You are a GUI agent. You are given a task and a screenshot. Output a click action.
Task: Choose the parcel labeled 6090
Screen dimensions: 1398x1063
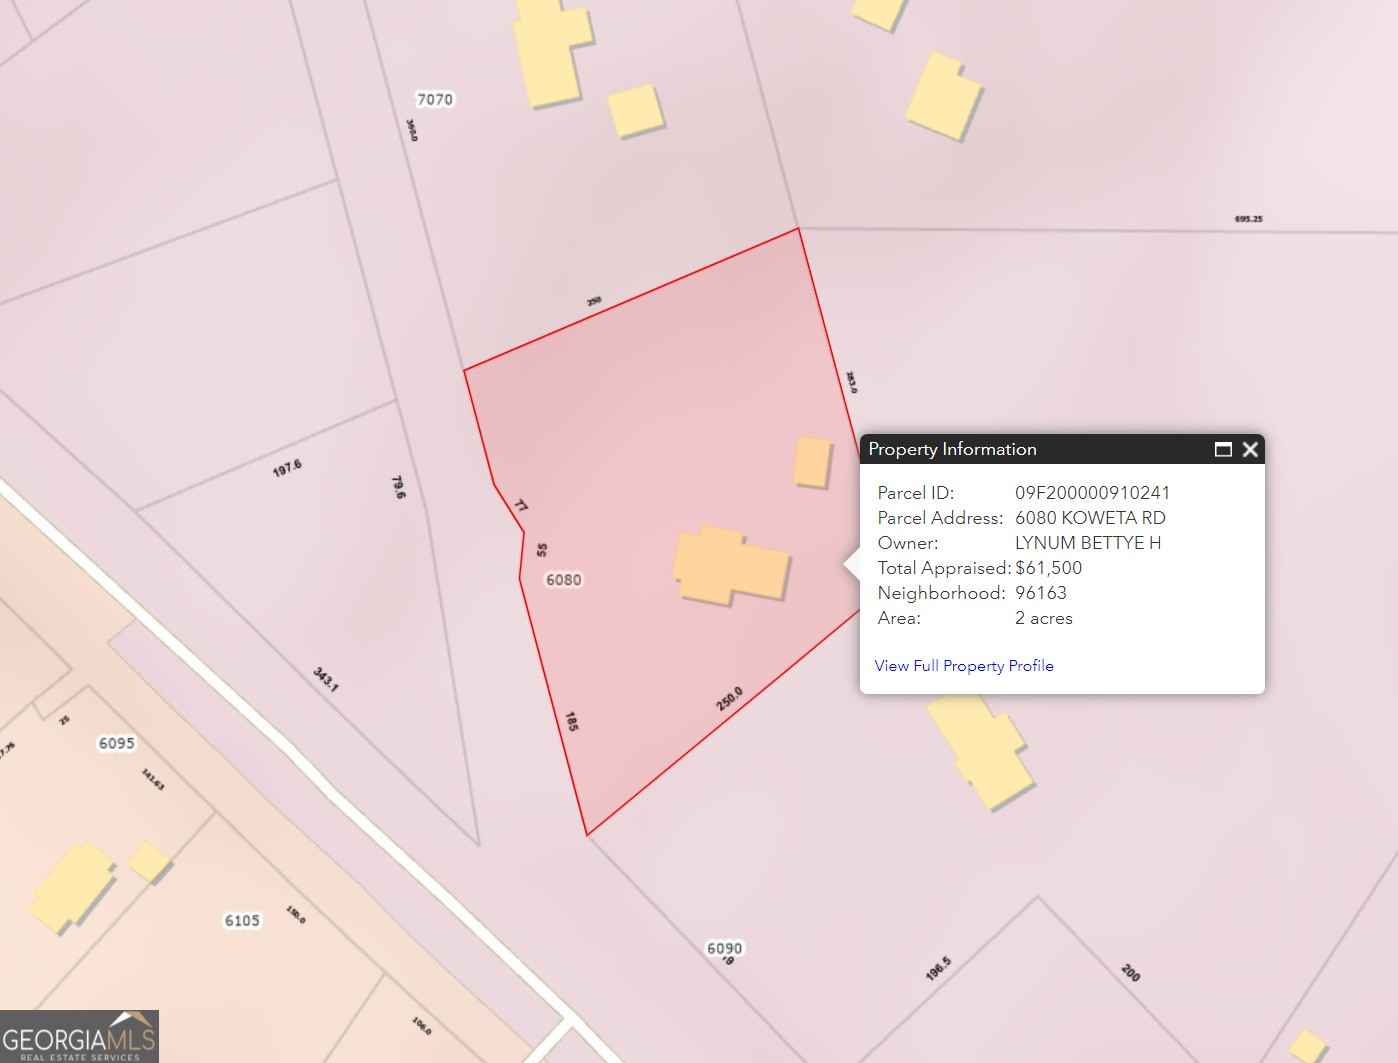click(725, 948)
